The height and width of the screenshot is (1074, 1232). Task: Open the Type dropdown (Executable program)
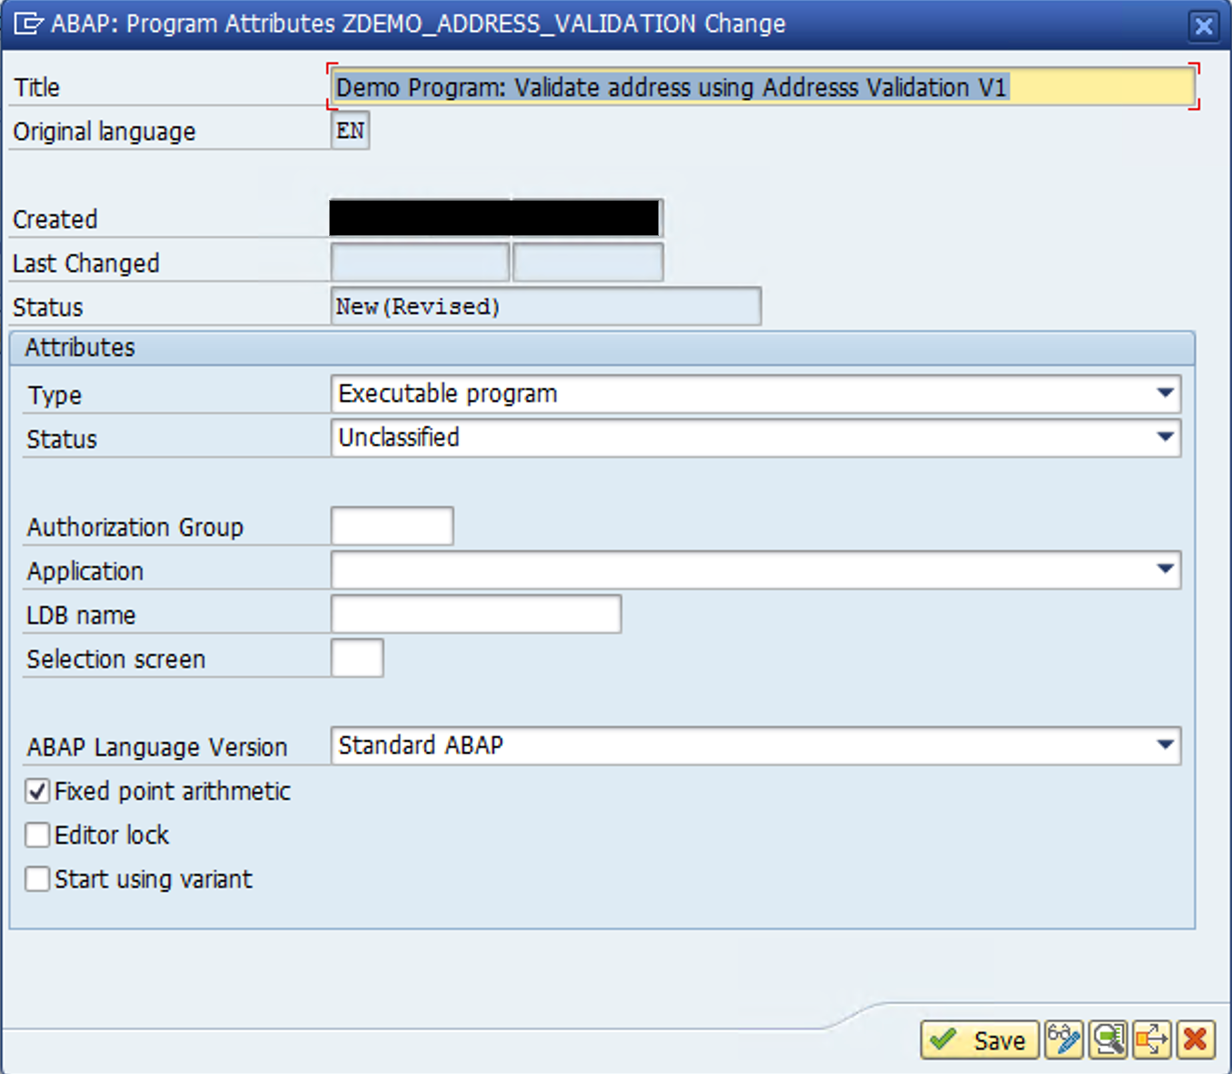[1165, 394]
